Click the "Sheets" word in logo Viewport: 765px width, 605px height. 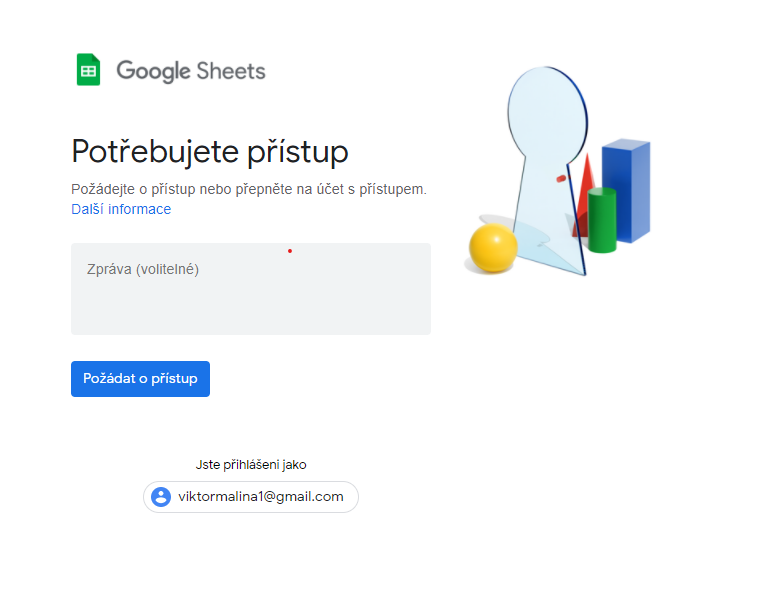(232, 71)
